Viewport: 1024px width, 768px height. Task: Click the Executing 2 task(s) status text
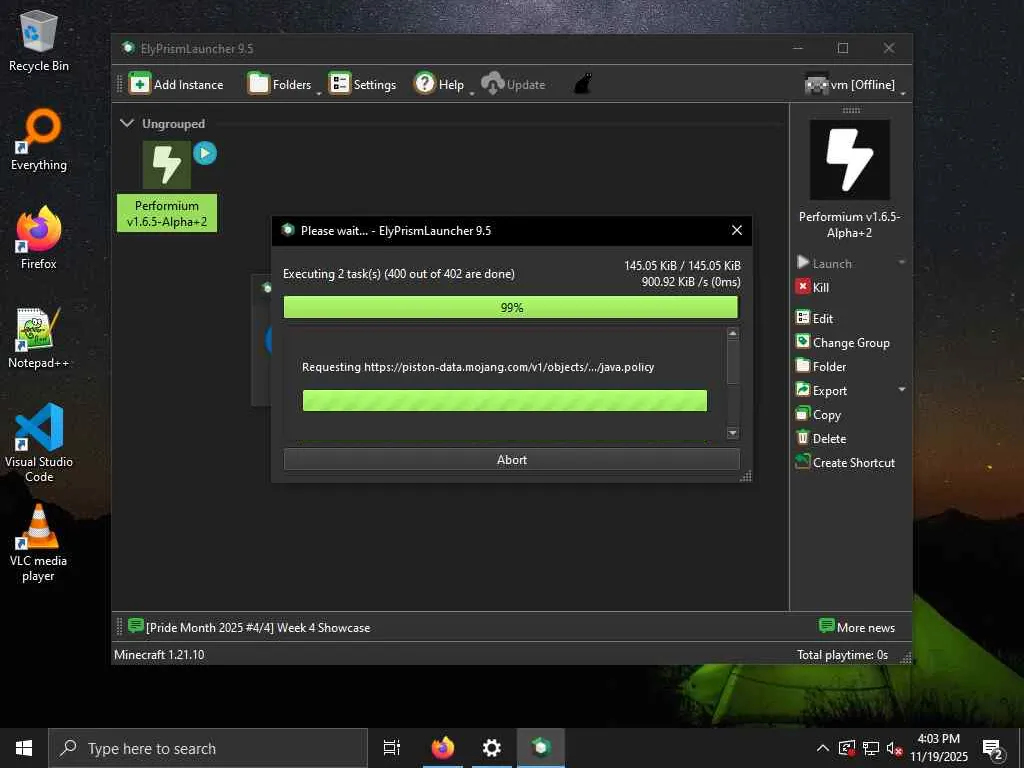(x=398, y=274)
